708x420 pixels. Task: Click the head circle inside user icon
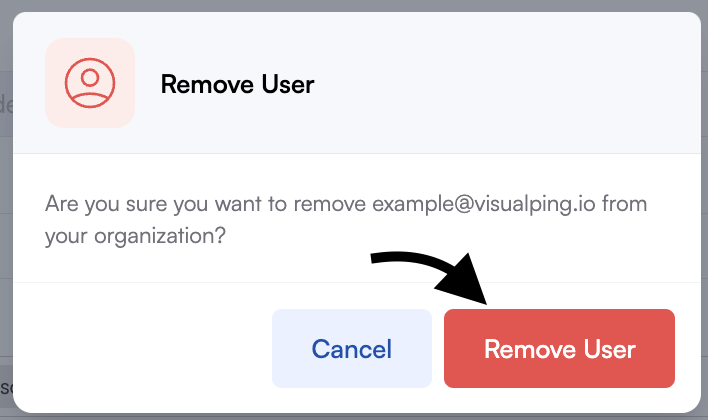point(90,77)
